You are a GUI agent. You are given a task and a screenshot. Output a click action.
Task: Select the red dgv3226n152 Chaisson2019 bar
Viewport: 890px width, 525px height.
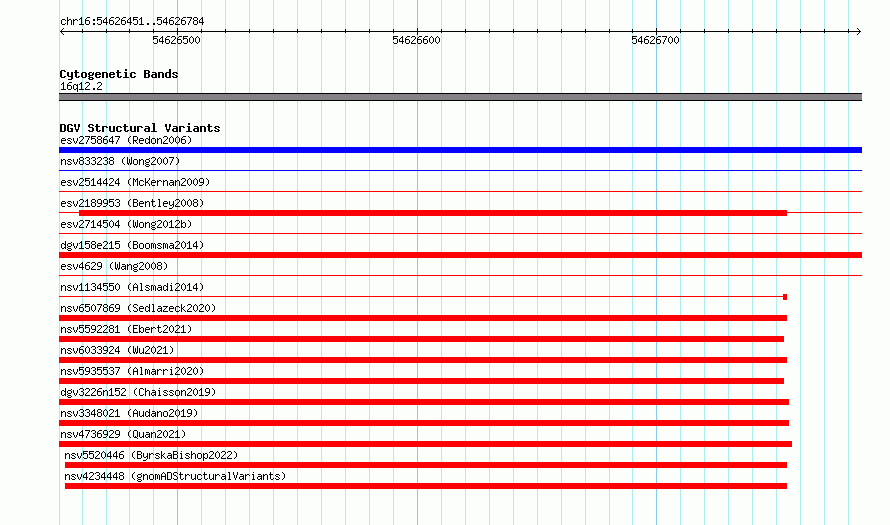[x=424, y=402]
